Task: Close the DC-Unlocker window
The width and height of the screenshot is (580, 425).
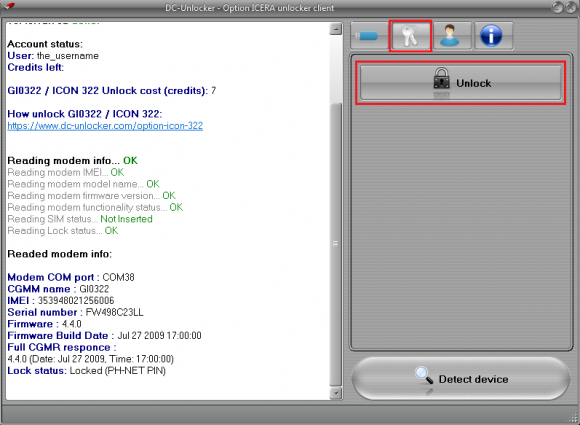Action: pyautogui.click(x=570, y=7)
